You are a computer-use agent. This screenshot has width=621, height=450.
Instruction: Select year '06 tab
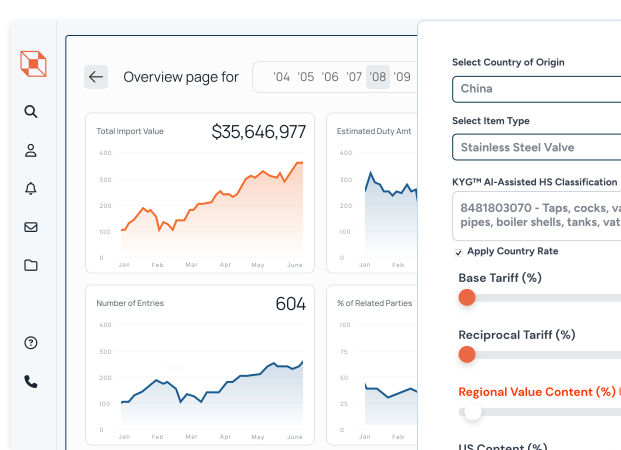330,77
